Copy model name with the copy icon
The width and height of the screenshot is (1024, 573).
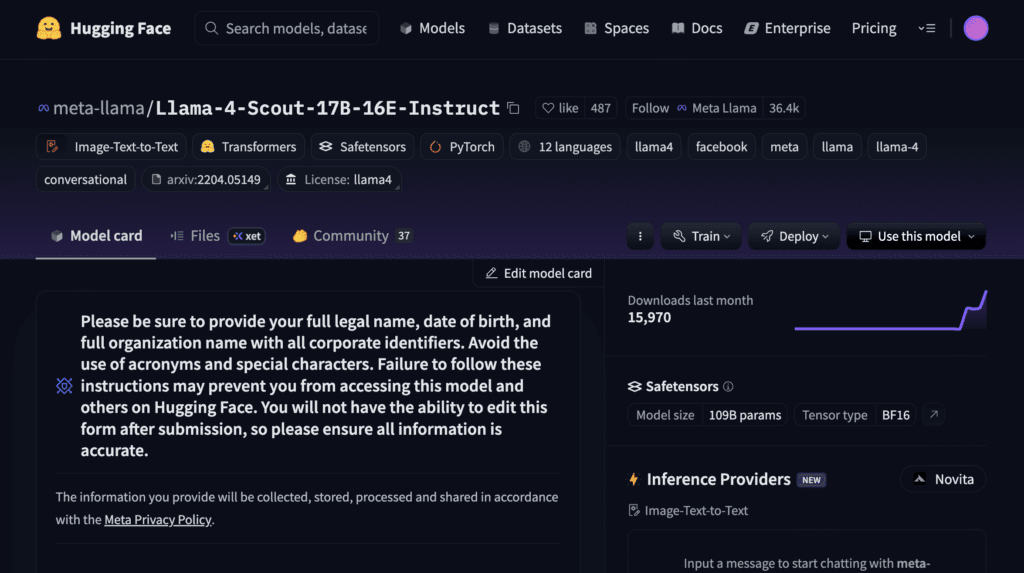point(513,108)
